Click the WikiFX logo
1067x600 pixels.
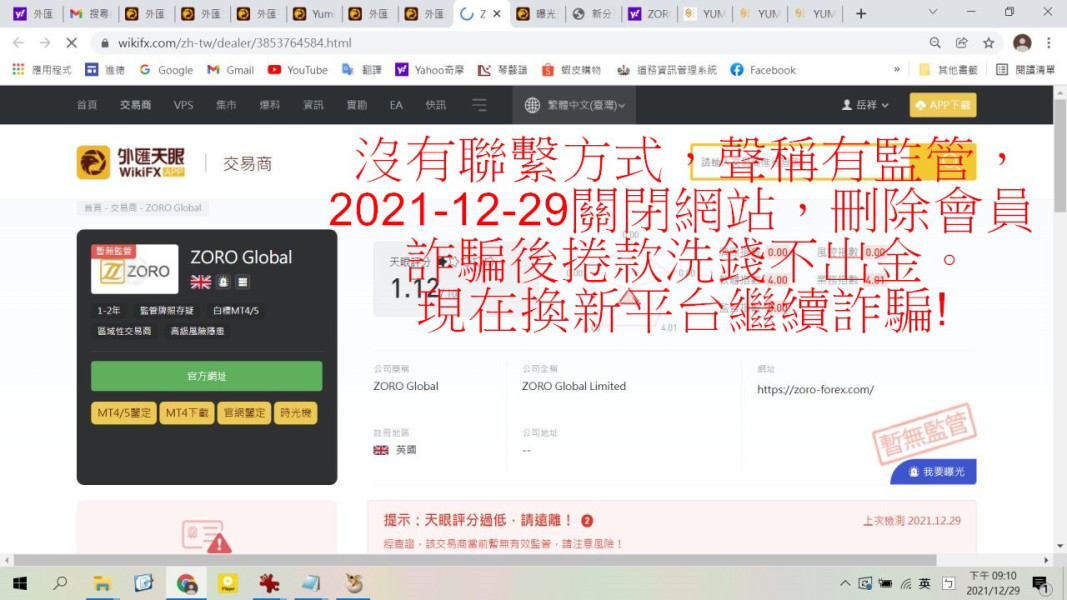click(131, 163)
